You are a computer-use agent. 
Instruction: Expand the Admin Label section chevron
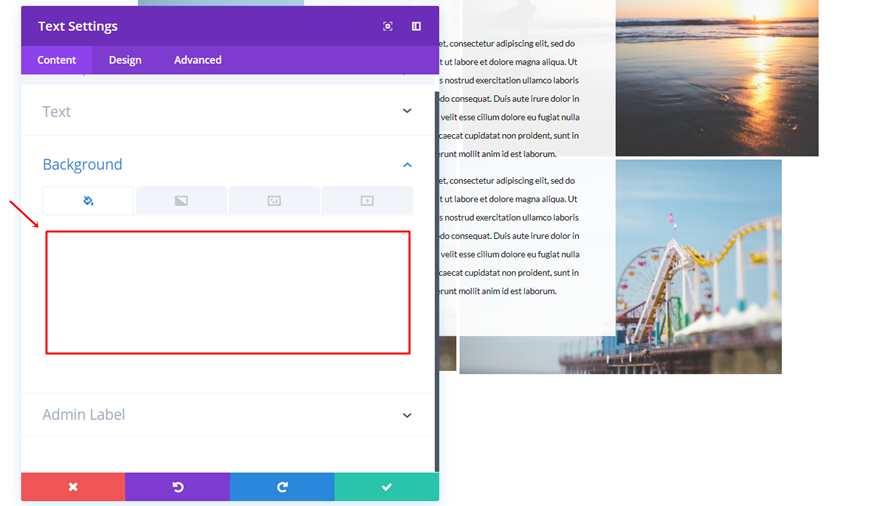(x=407, y=416)
